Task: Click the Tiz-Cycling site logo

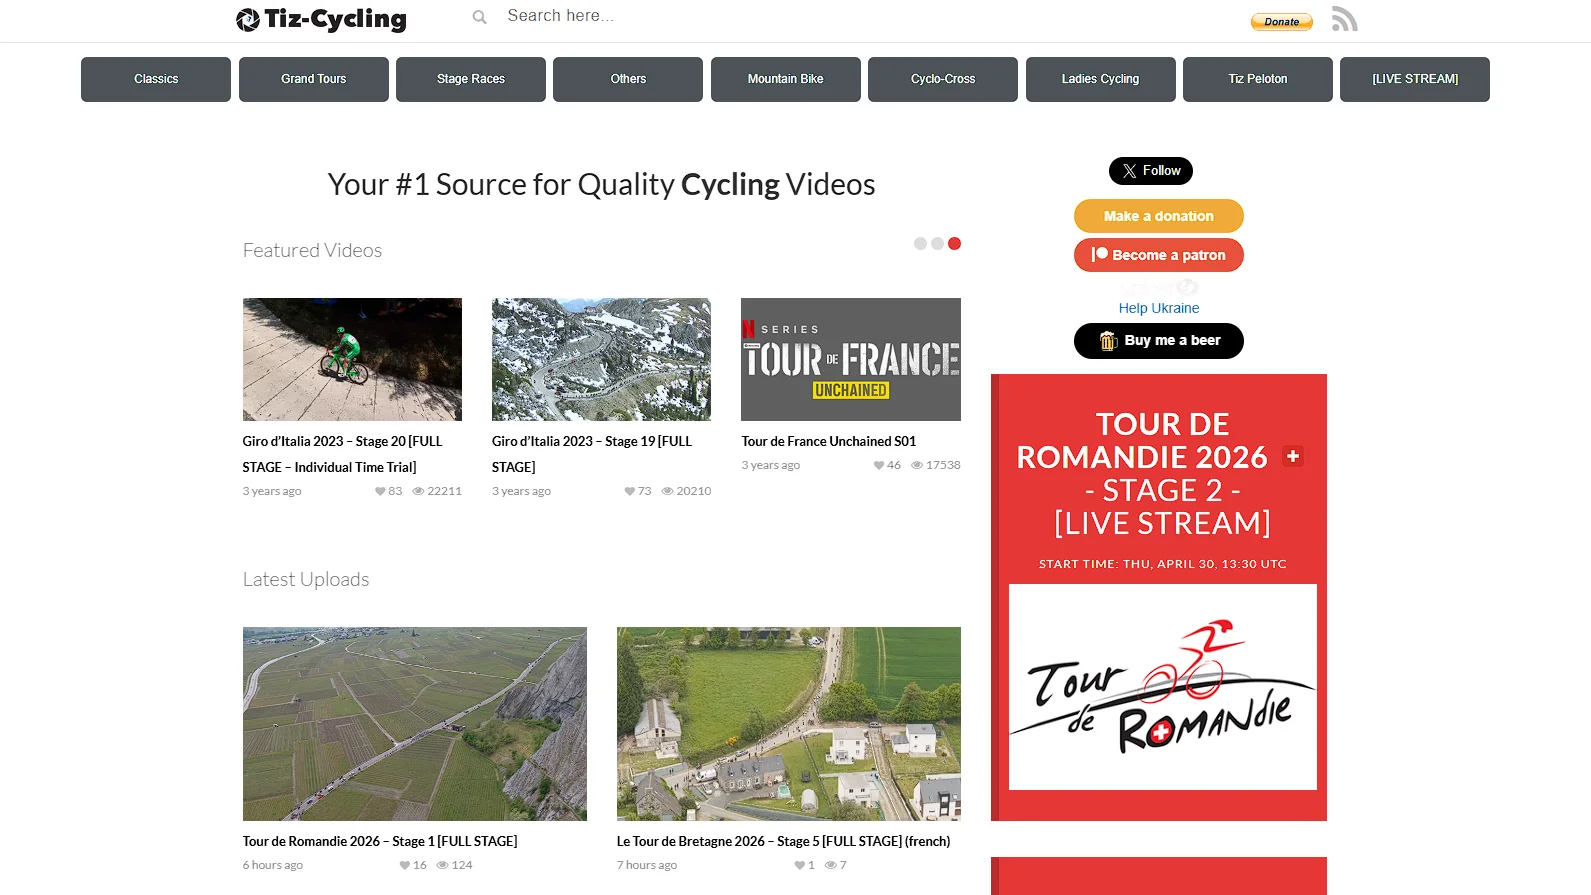Action: pyautogui.click(x=321, y=19)
